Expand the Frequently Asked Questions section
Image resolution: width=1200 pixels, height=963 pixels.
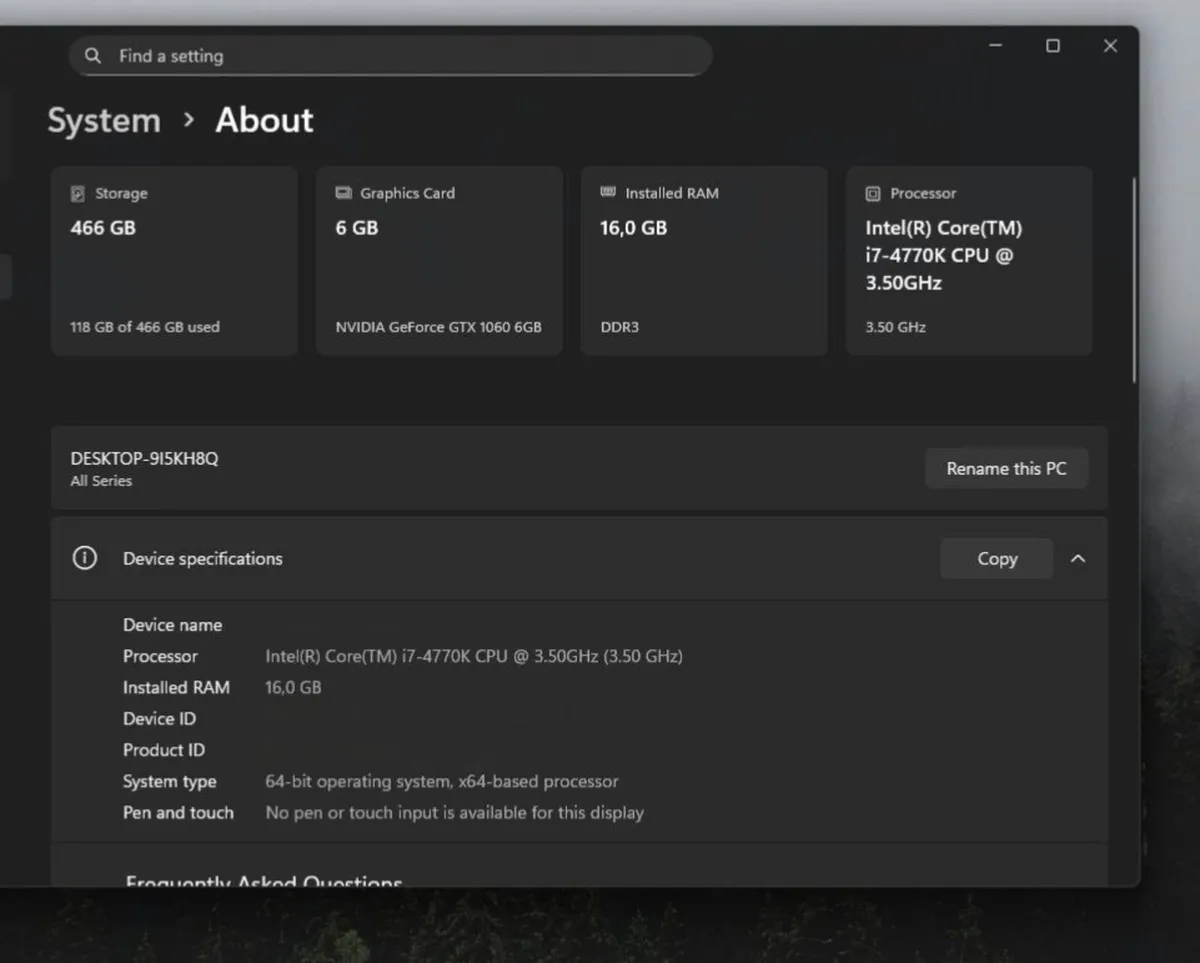[x=264, y=880]
